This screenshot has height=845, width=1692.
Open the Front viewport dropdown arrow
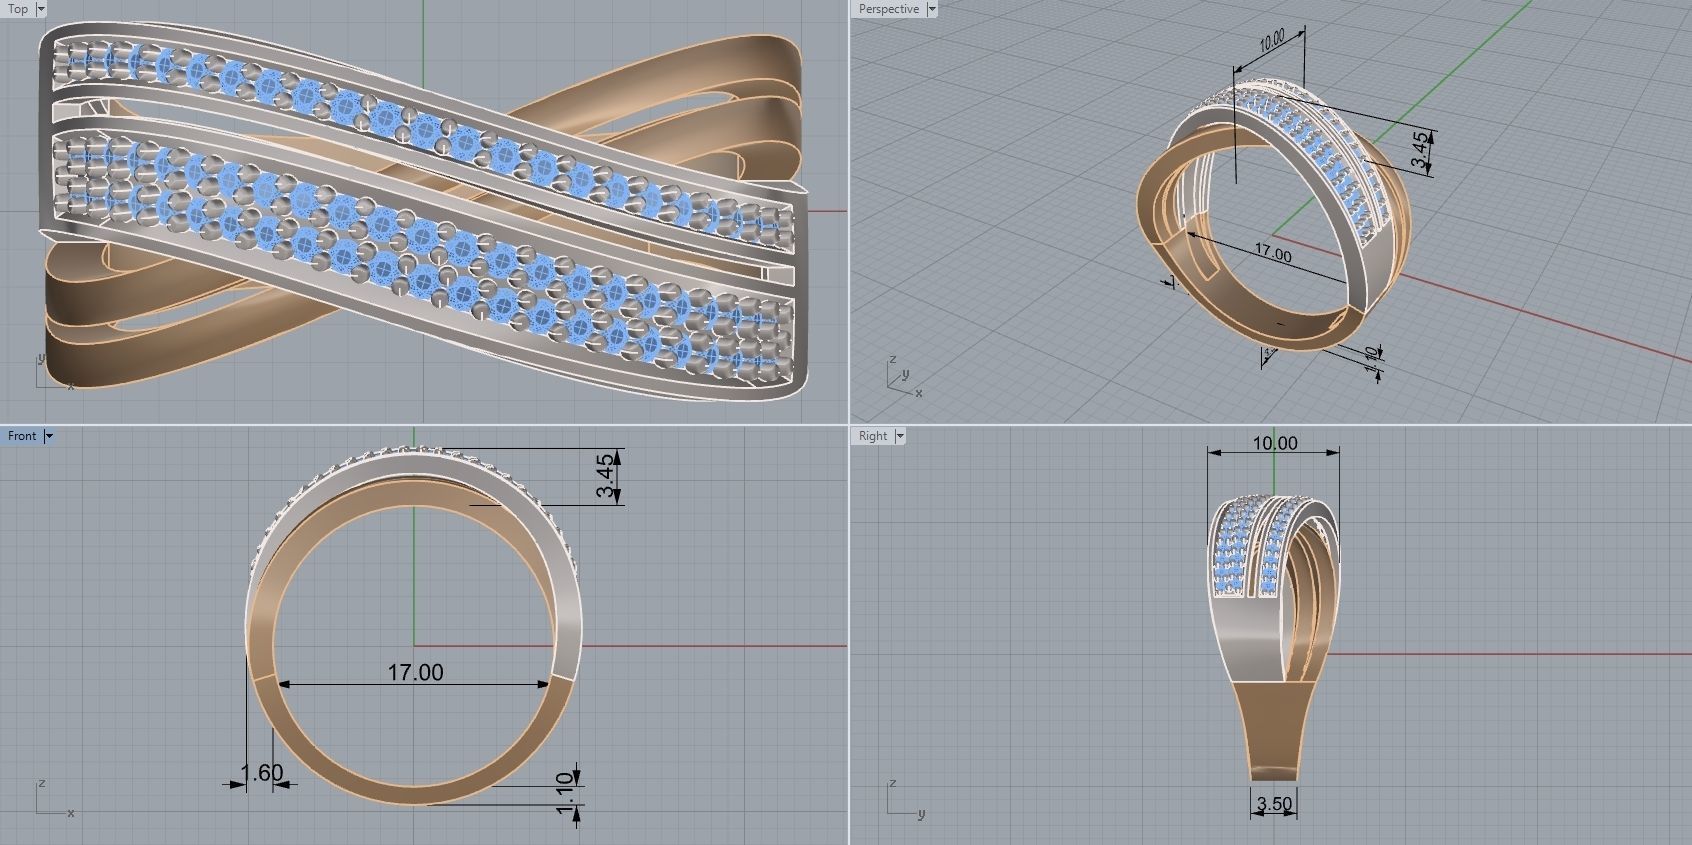49,436
